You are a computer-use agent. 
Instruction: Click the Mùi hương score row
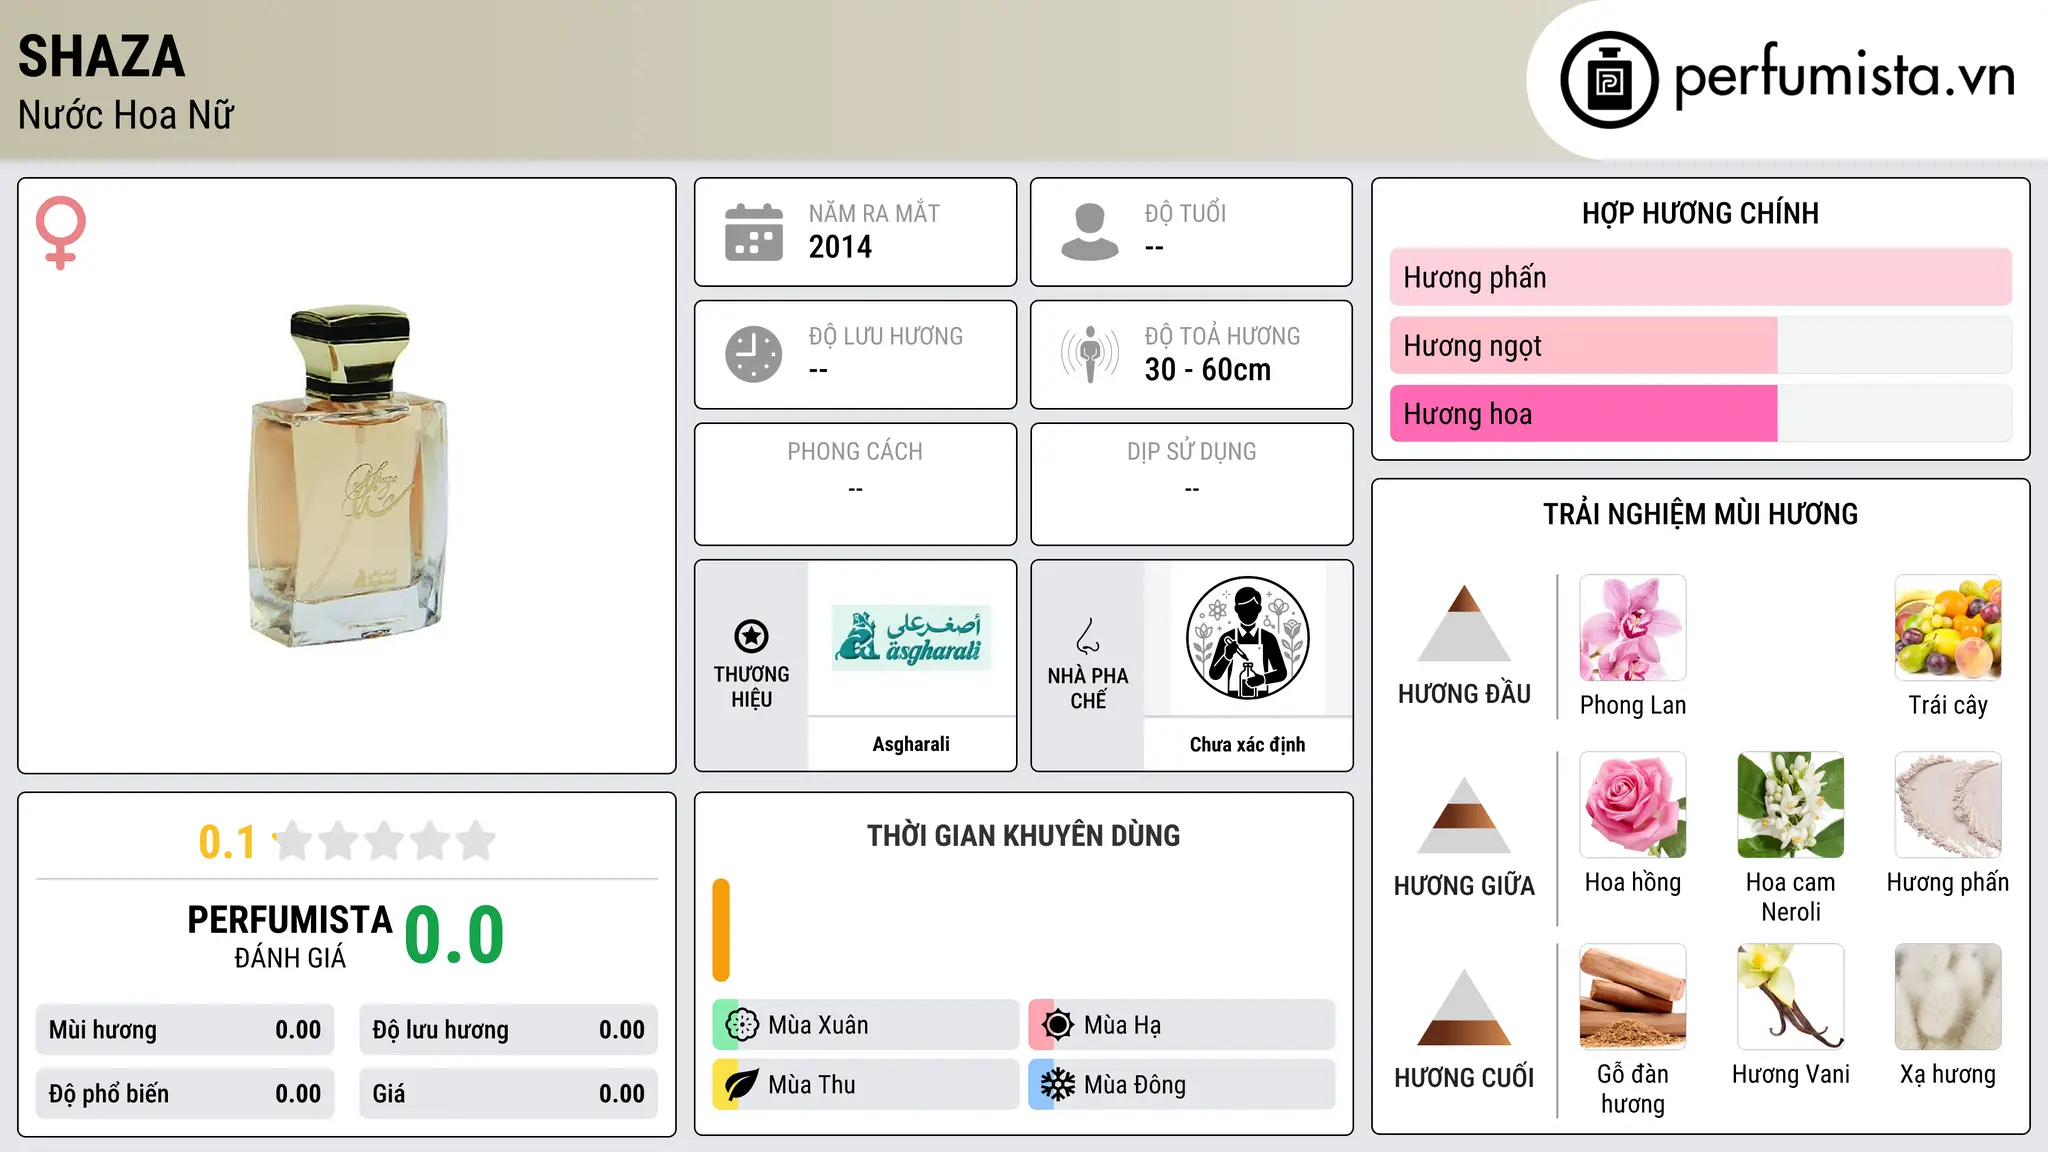[x=185, y=1030]
